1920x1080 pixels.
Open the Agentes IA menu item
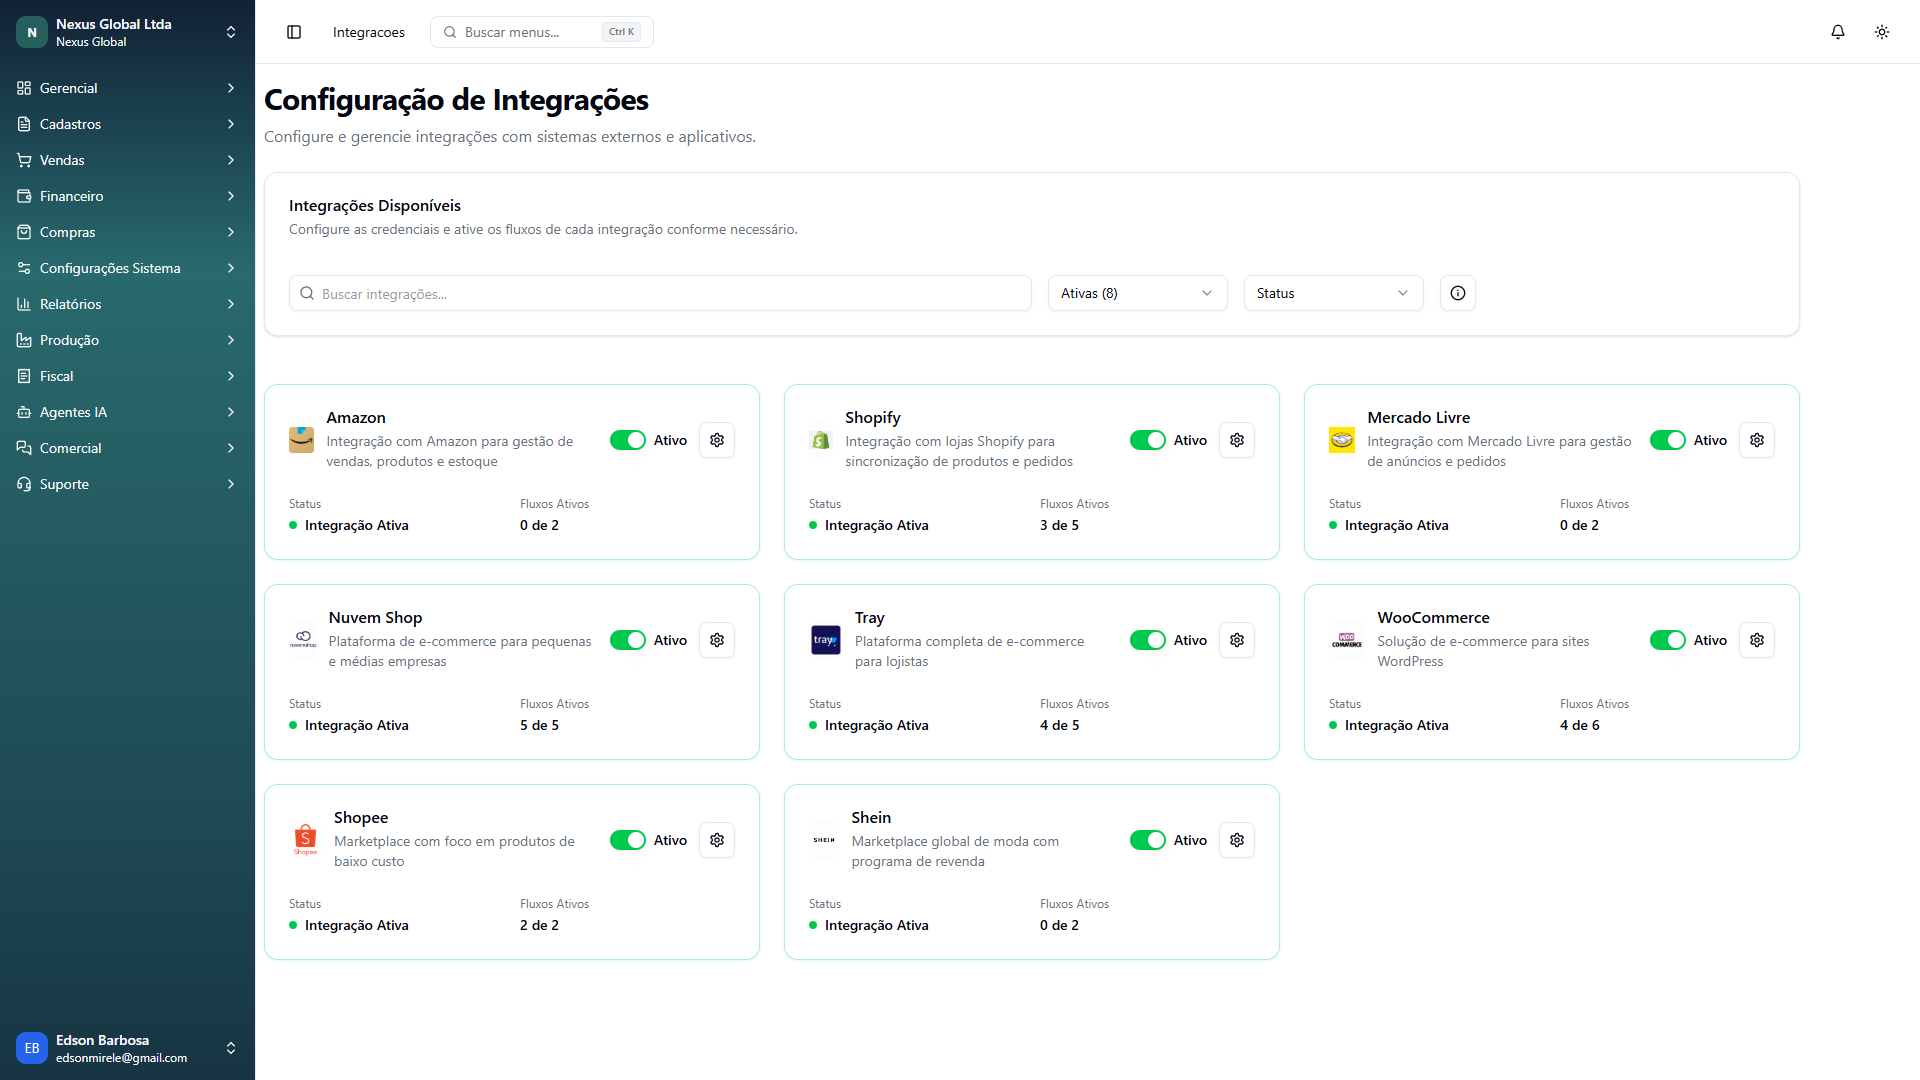coord(127,412)
